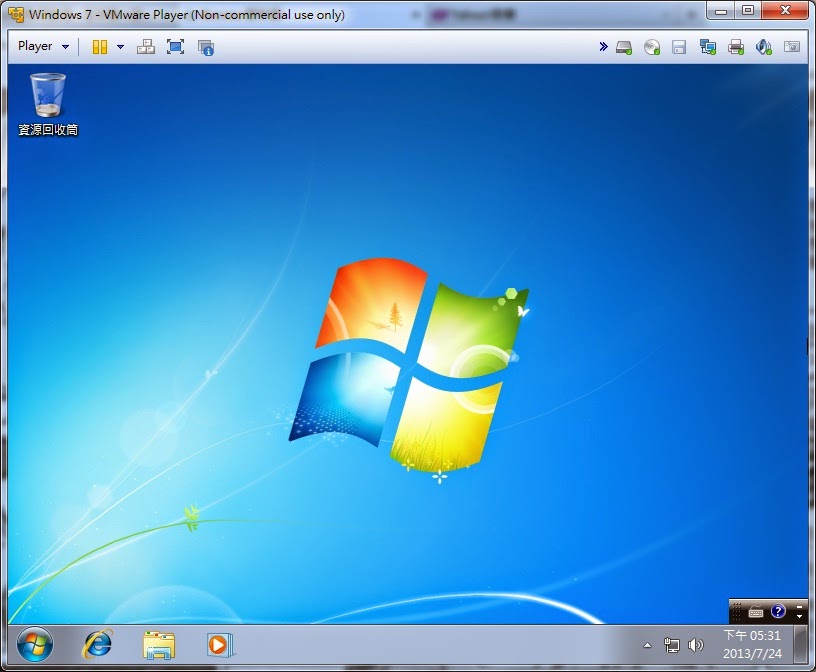
Task: Click the floppy drive device icon
Action: (x=679, y=47)
